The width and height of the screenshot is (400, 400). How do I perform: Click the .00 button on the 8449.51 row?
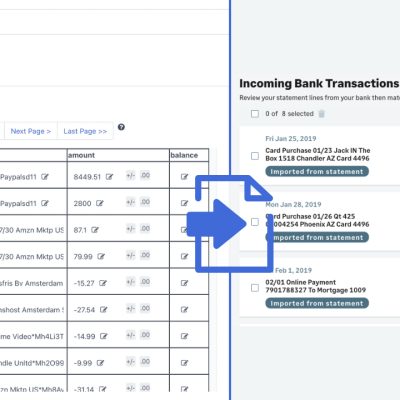145,175
